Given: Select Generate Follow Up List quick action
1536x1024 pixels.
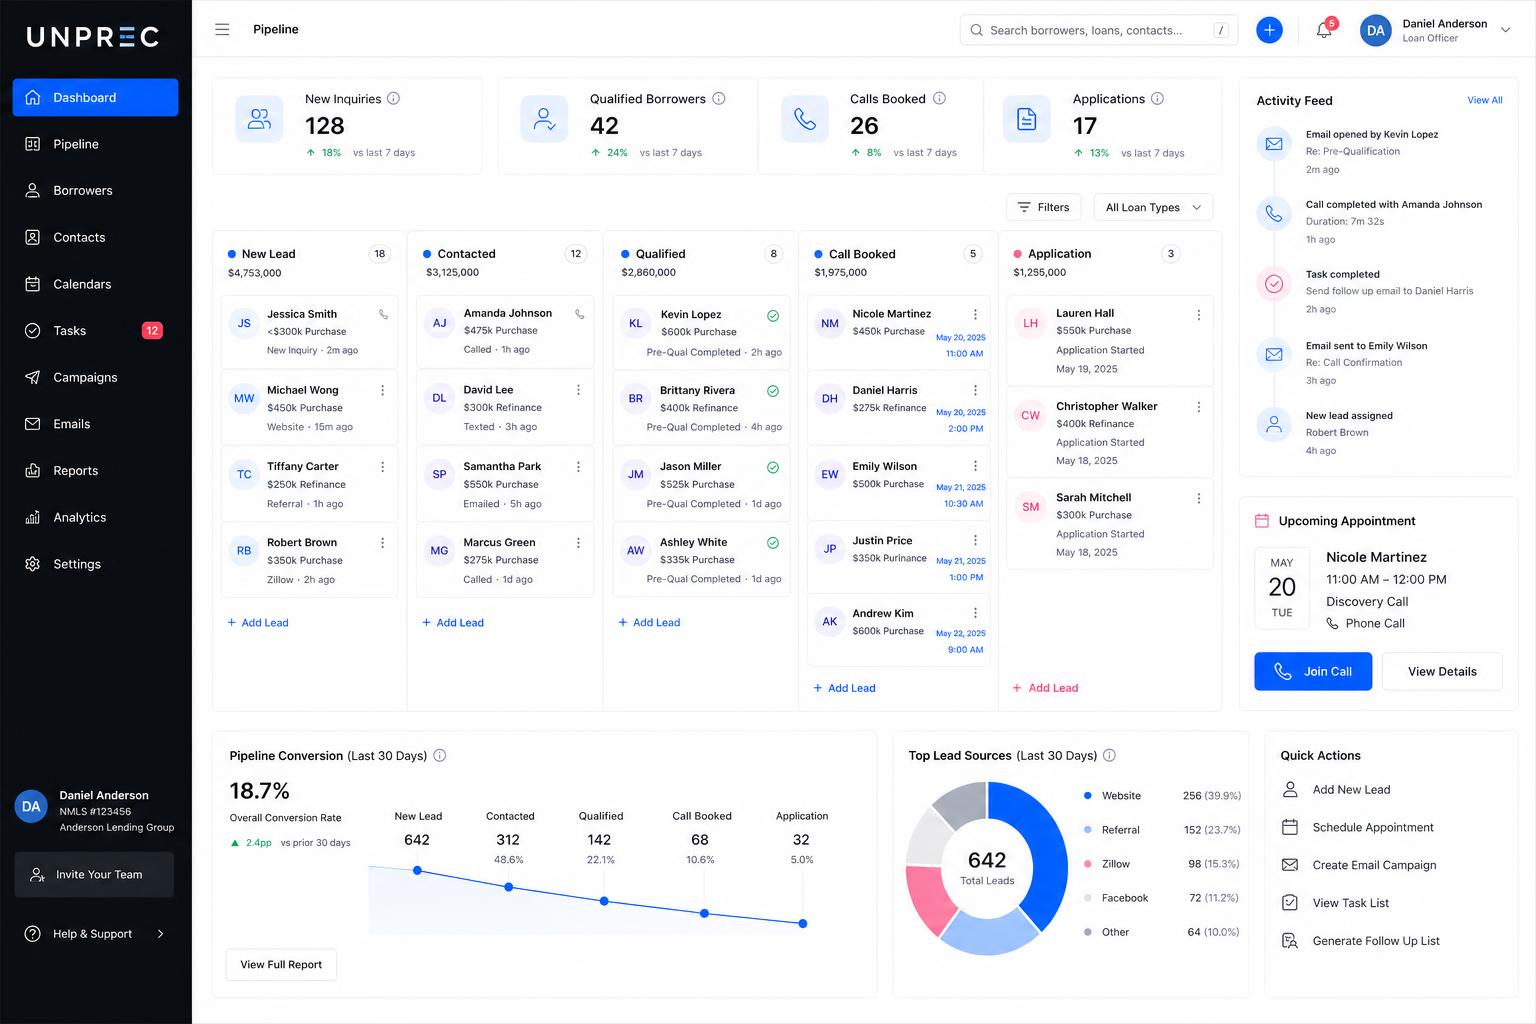Looking at the screenshot, I should coord(1361,941).
